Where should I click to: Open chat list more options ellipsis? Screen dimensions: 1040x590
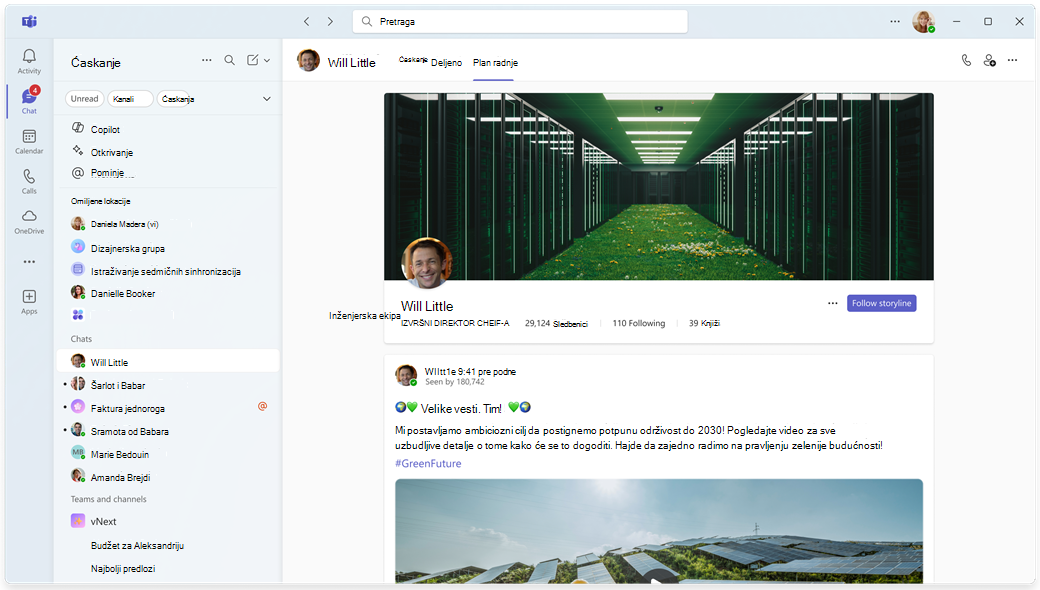point(207,60)
